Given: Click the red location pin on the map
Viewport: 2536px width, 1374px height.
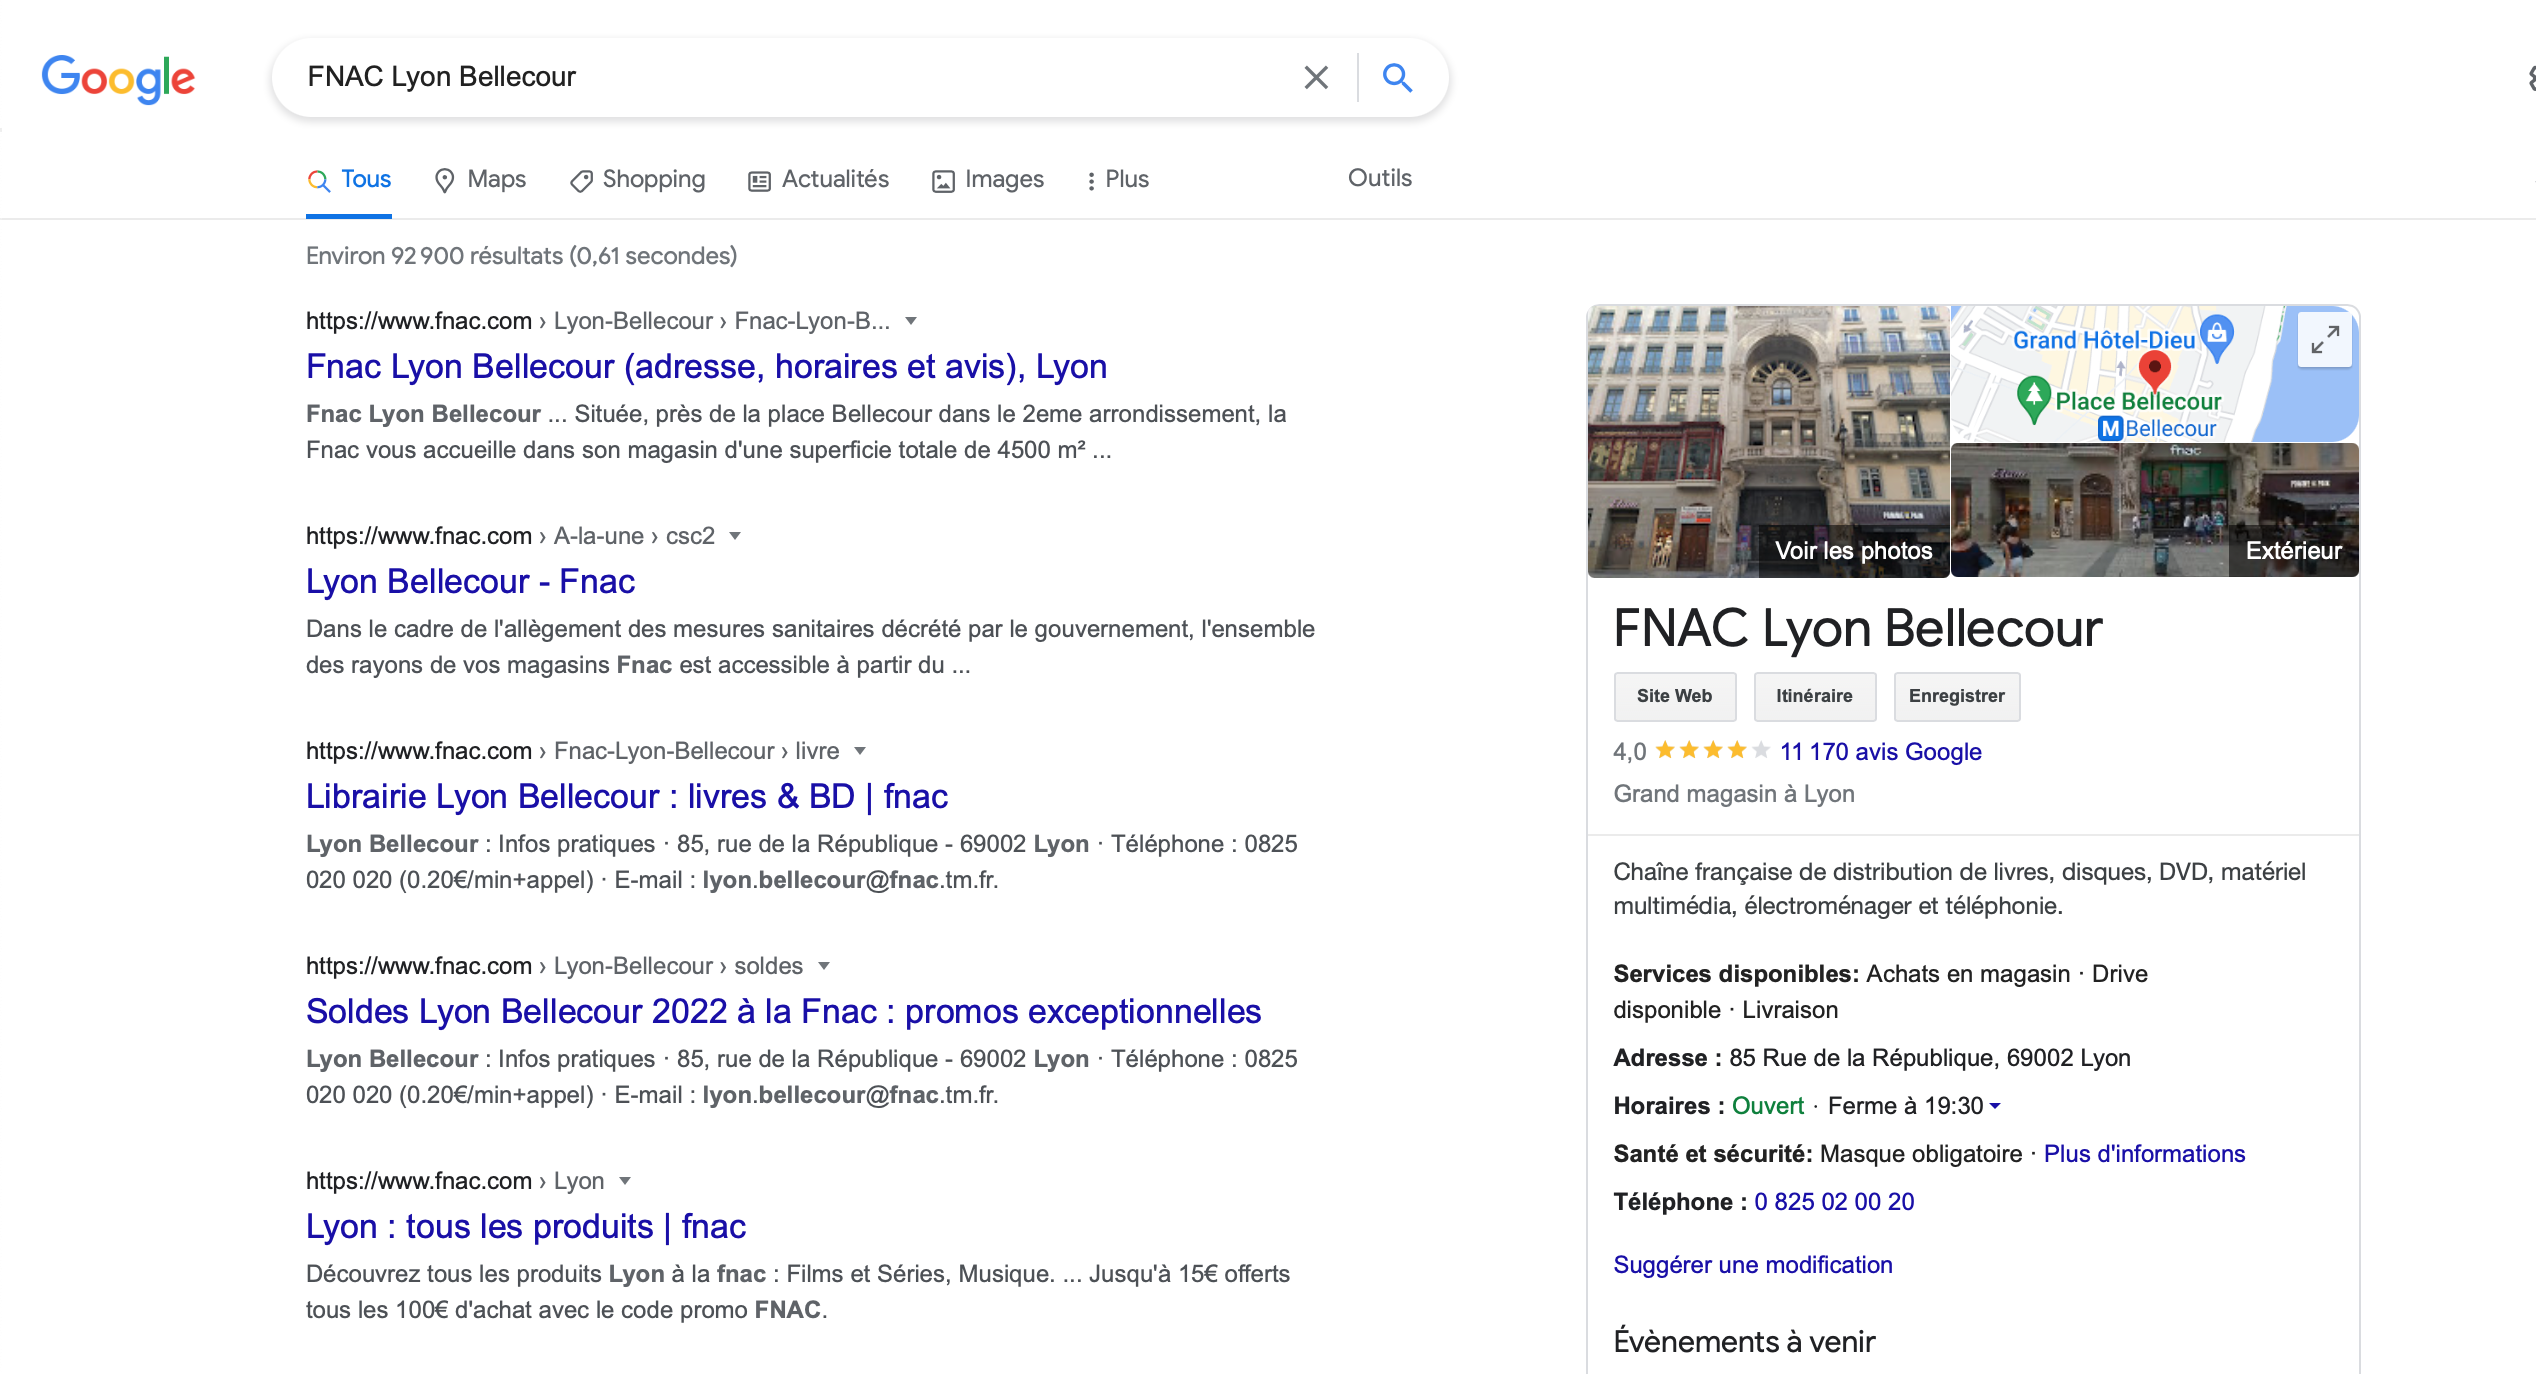Looking at the screenshot, I should pyautogui.click(x=2154, y=370).
